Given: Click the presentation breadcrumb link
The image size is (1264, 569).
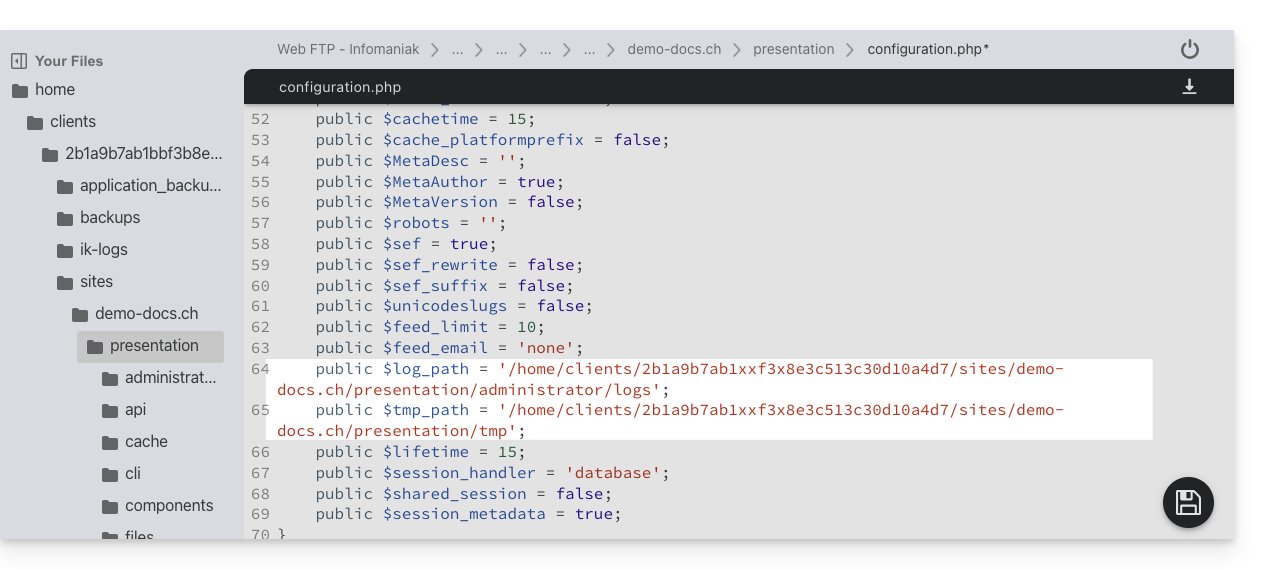Looking at the screenshot, I should coord(793,49).
